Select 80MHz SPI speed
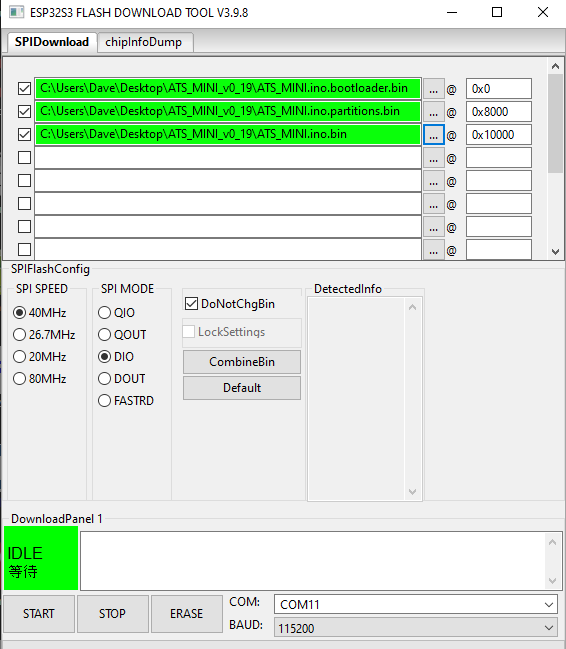This screenshot has height=649, width=566. pos(40,378)
